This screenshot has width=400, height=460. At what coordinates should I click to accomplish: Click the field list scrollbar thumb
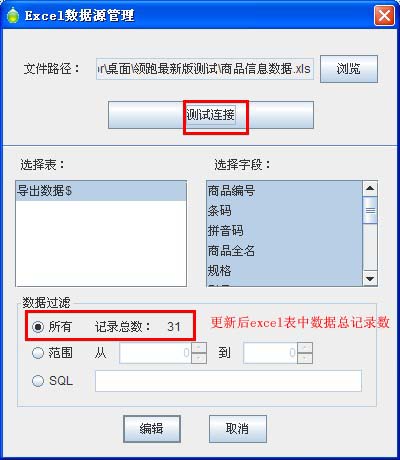click(x=370, y=210)
